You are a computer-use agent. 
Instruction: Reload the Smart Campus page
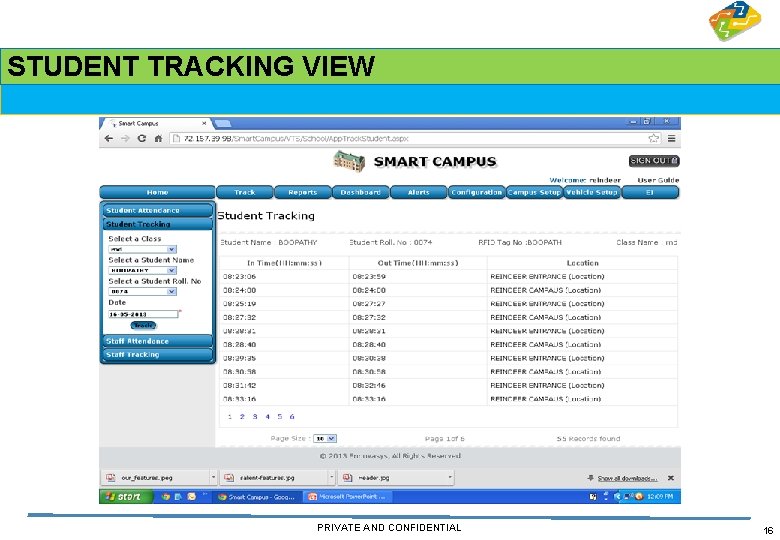[142, 139]
